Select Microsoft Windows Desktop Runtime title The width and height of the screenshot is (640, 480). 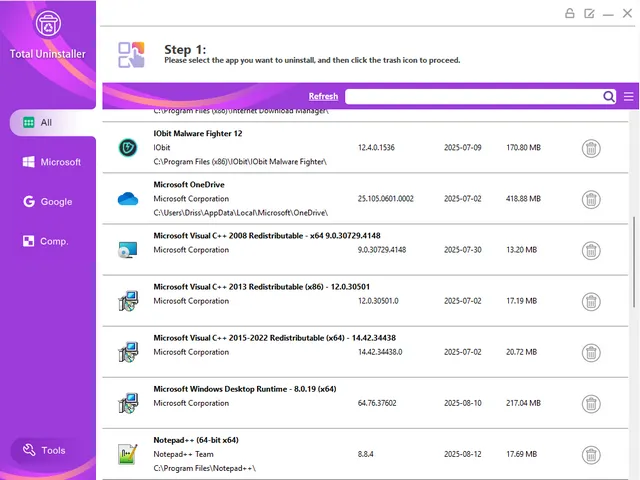pyautogui.click(x=245, y=389)
